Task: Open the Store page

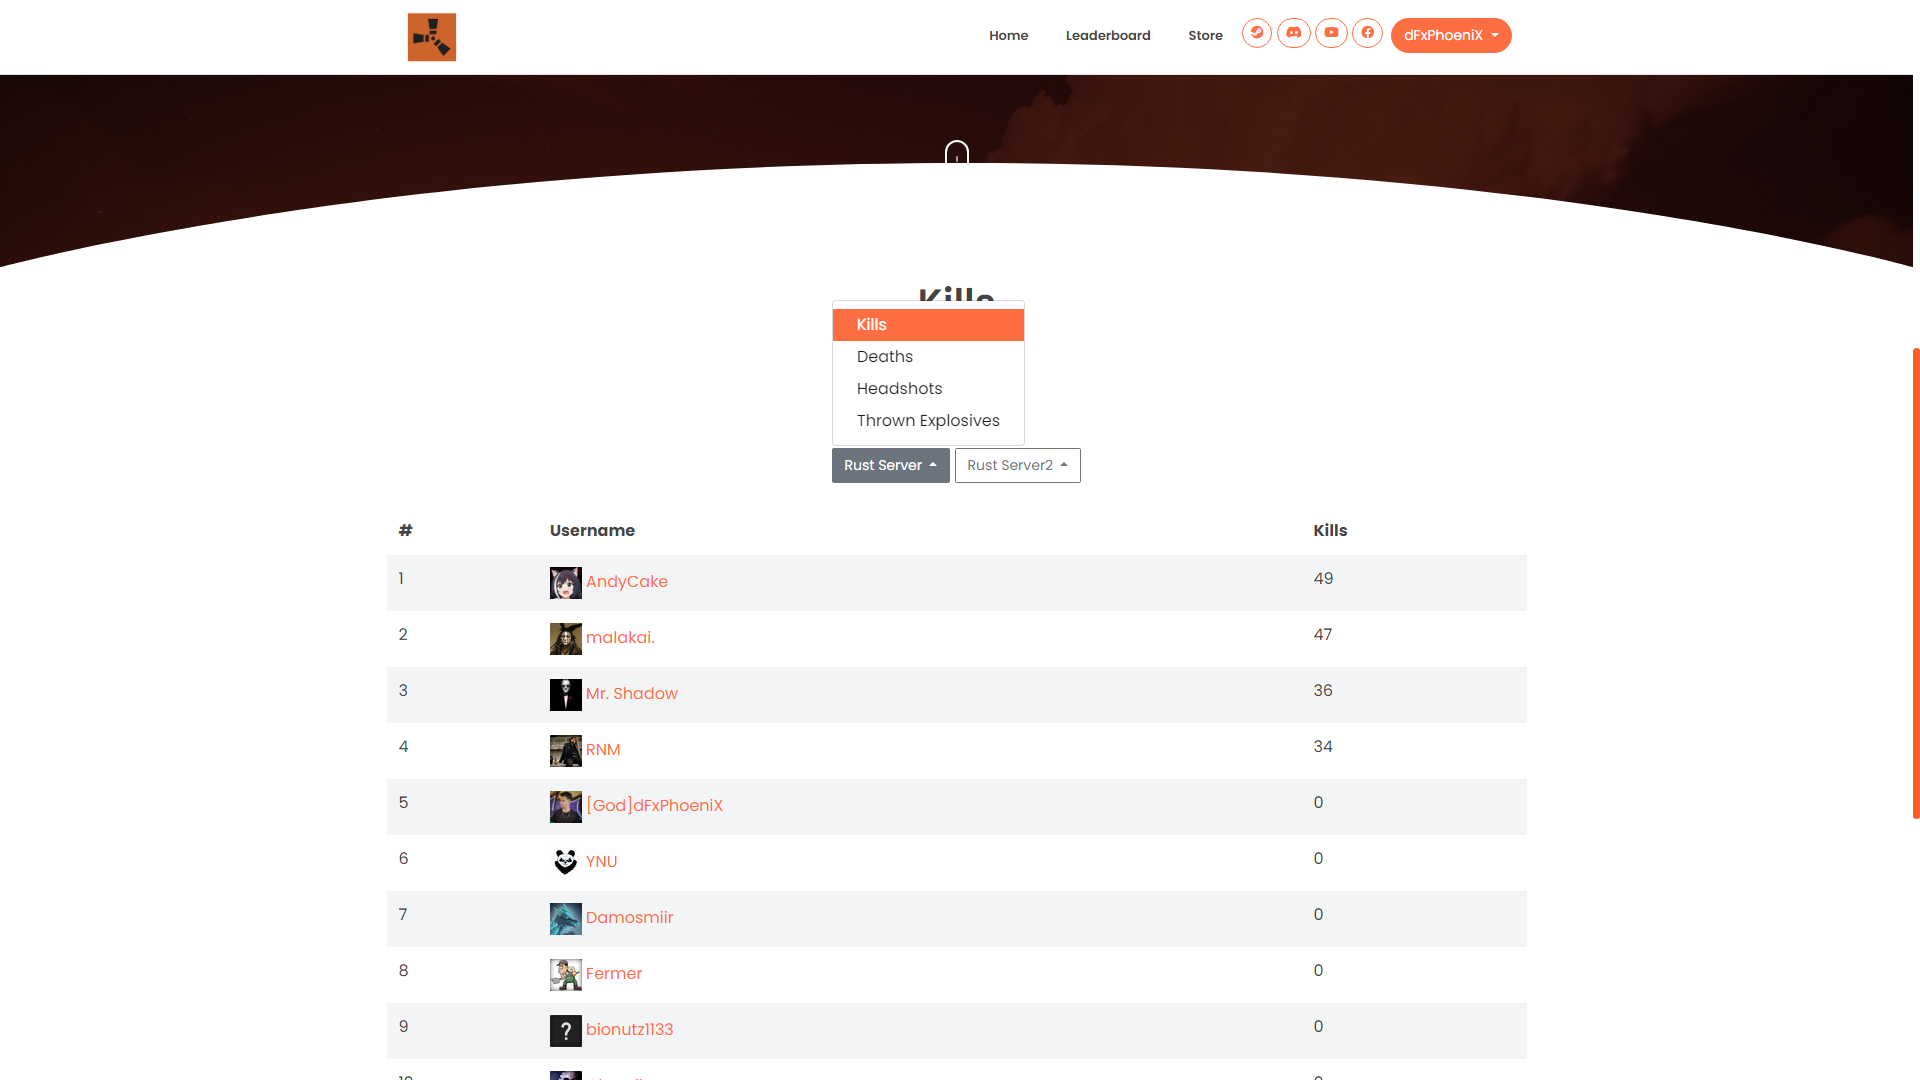Action: [x=1205, y=36]
